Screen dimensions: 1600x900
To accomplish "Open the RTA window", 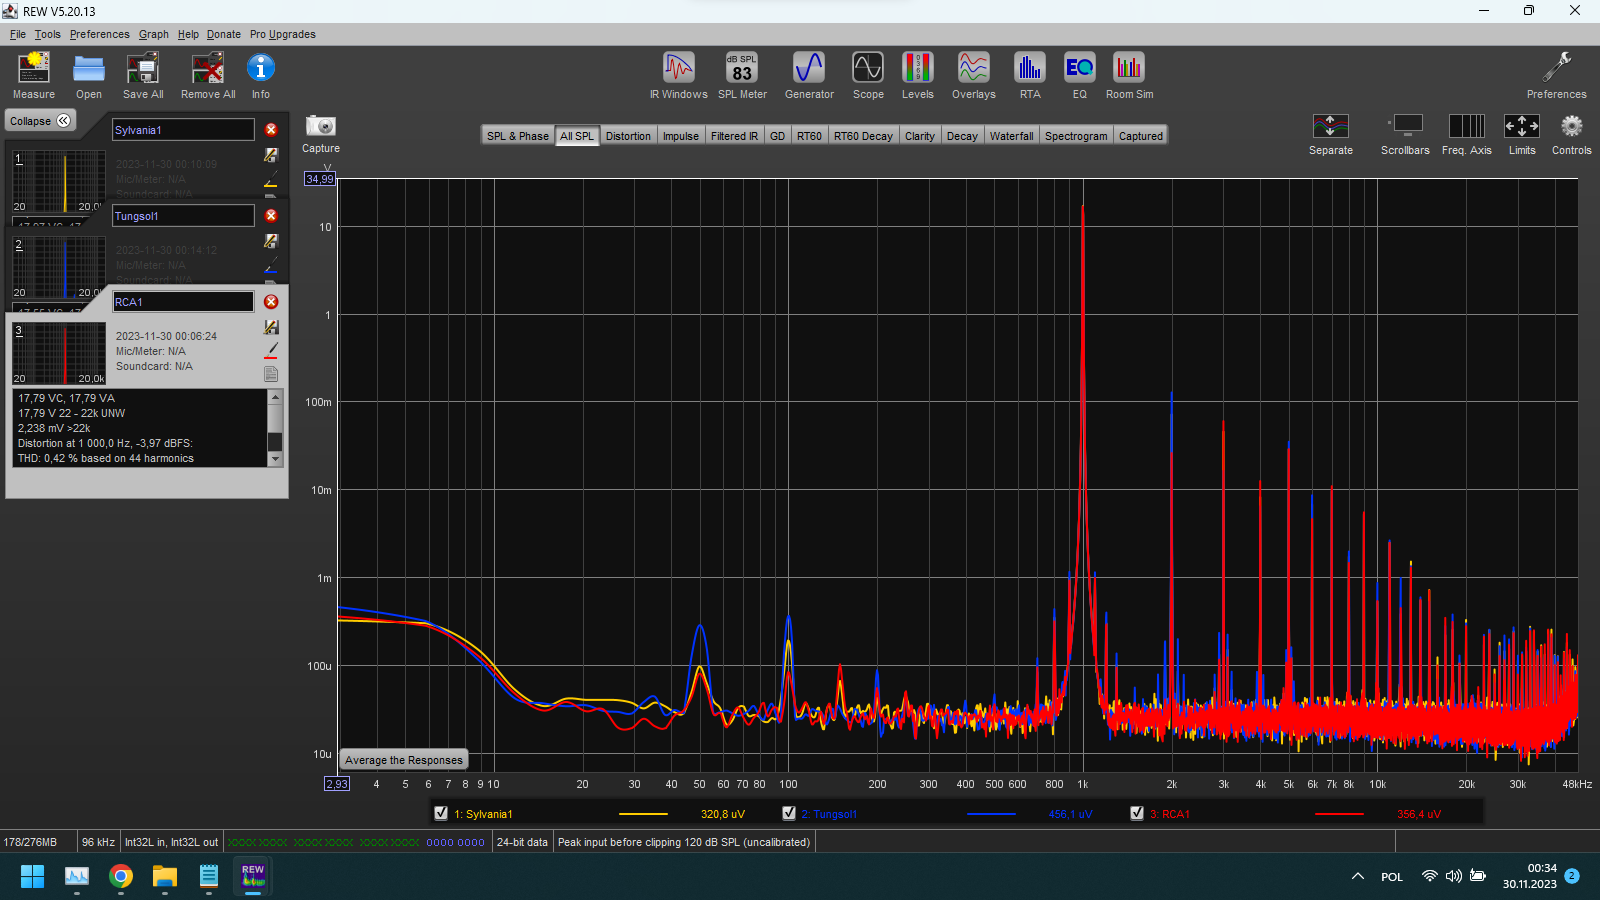I will [x=1030, y=76].
